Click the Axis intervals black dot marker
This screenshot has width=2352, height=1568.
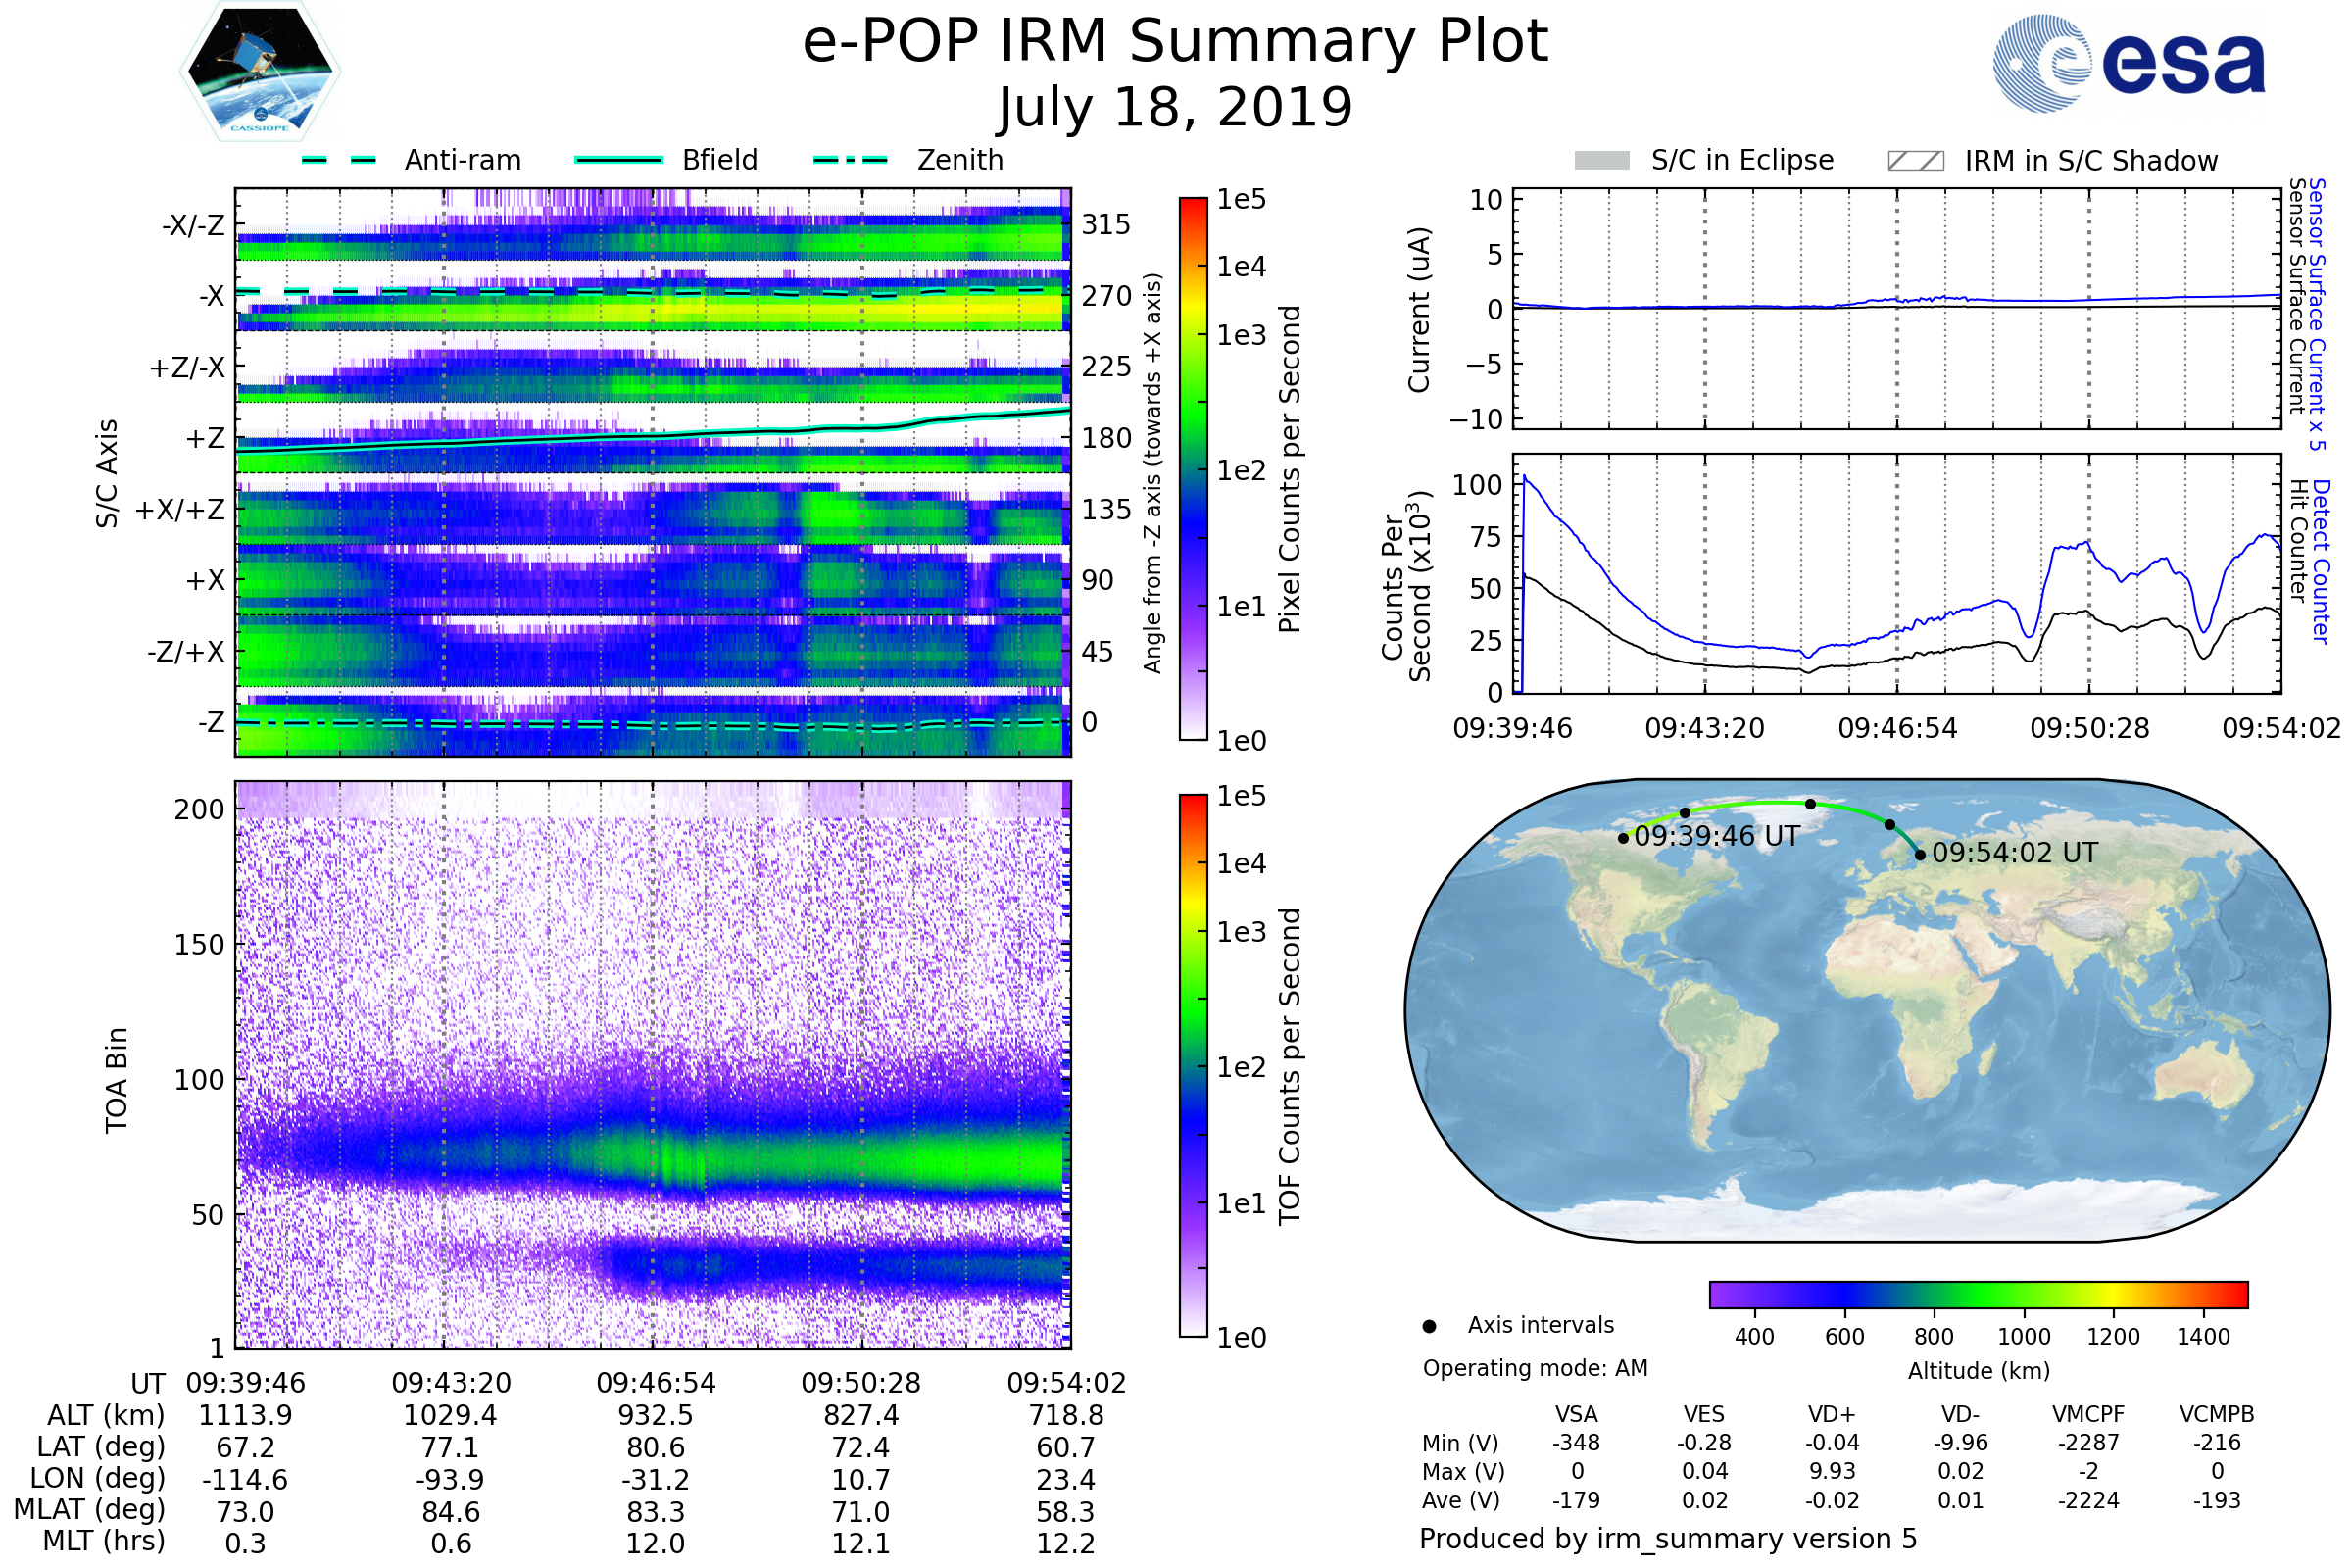click(1429, 1326)
